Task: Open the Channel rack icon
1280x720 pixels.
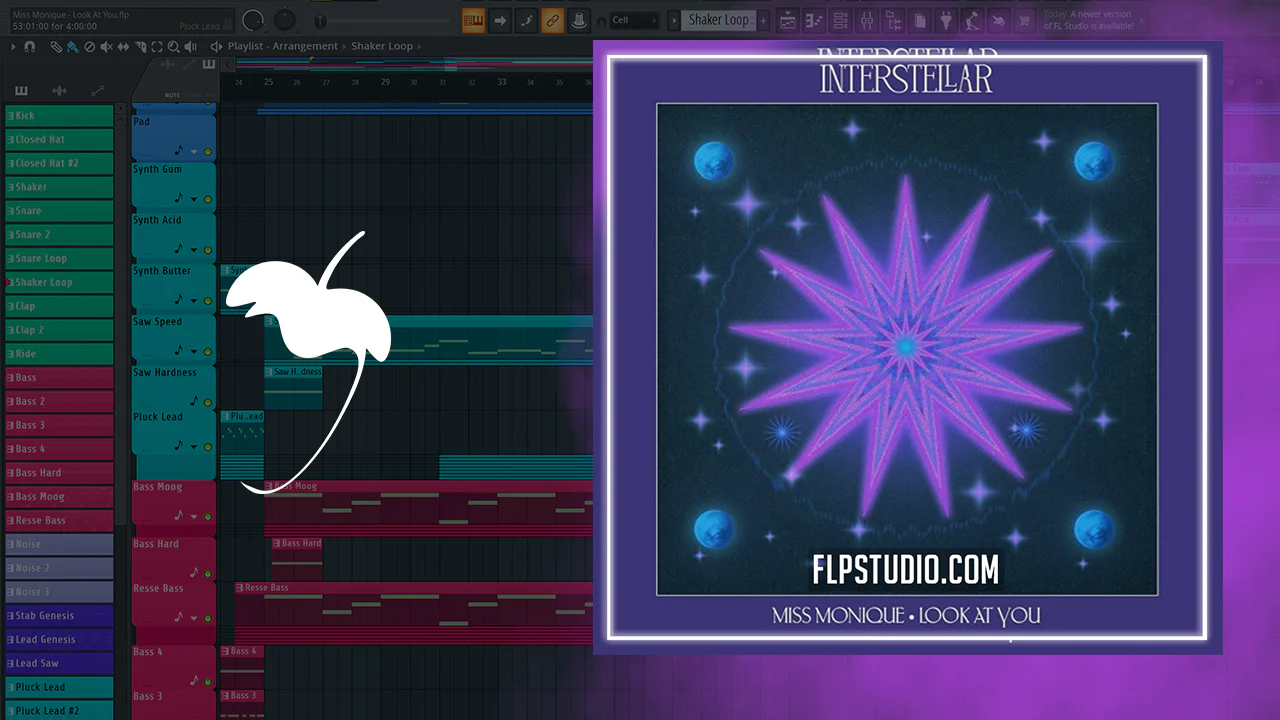Action: tap(840, 20)
